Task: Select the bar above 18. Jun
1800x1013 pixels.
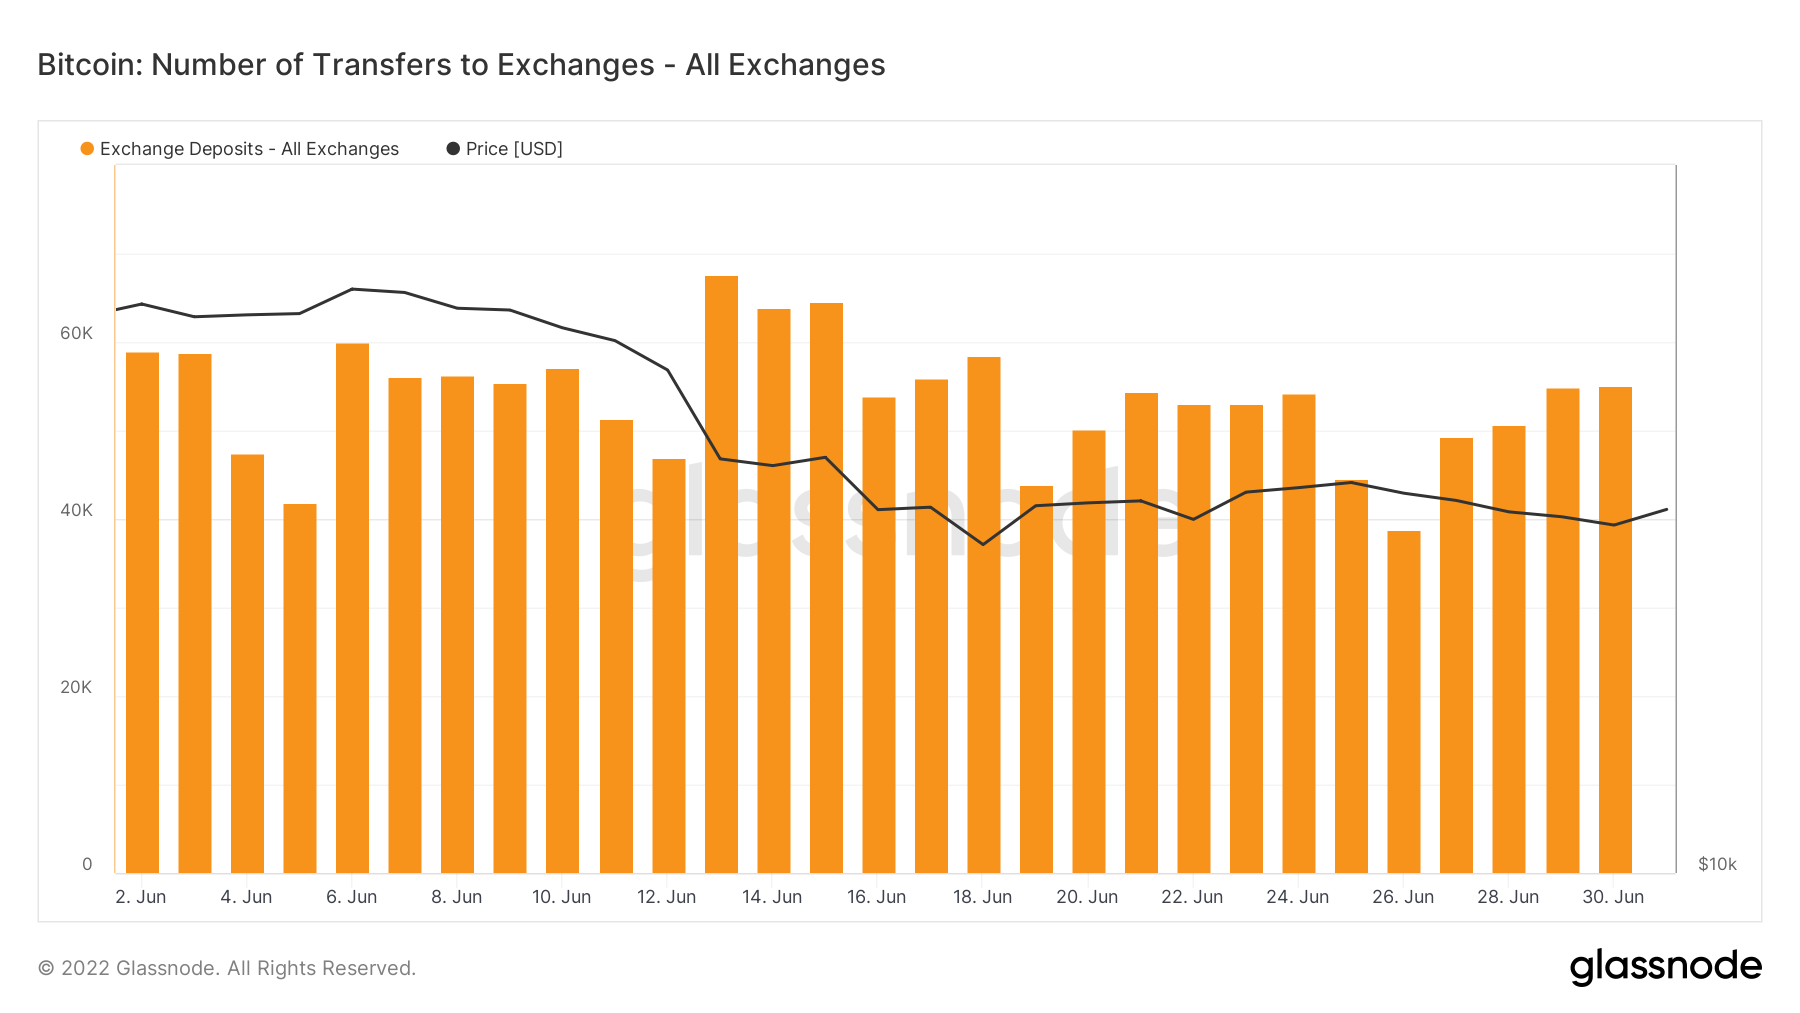Action: (983, 615)
